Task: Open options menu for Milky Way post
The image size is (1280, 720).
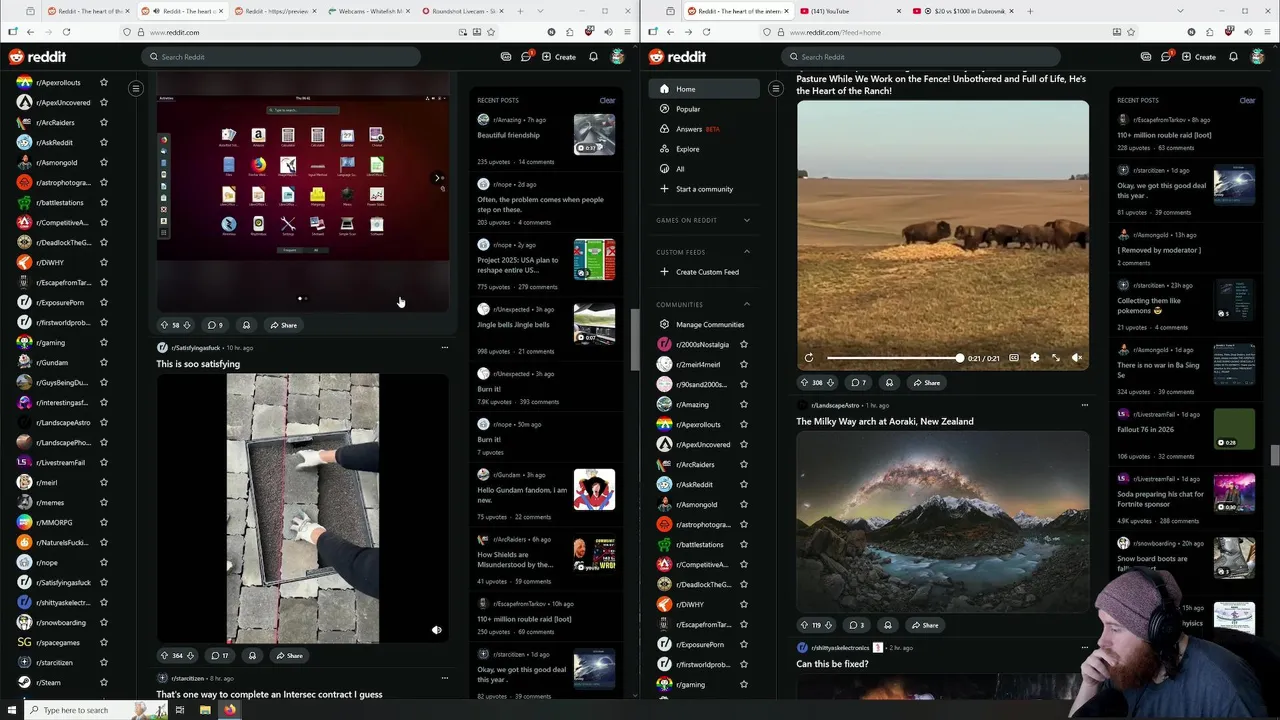Action: coord(1084,405)
